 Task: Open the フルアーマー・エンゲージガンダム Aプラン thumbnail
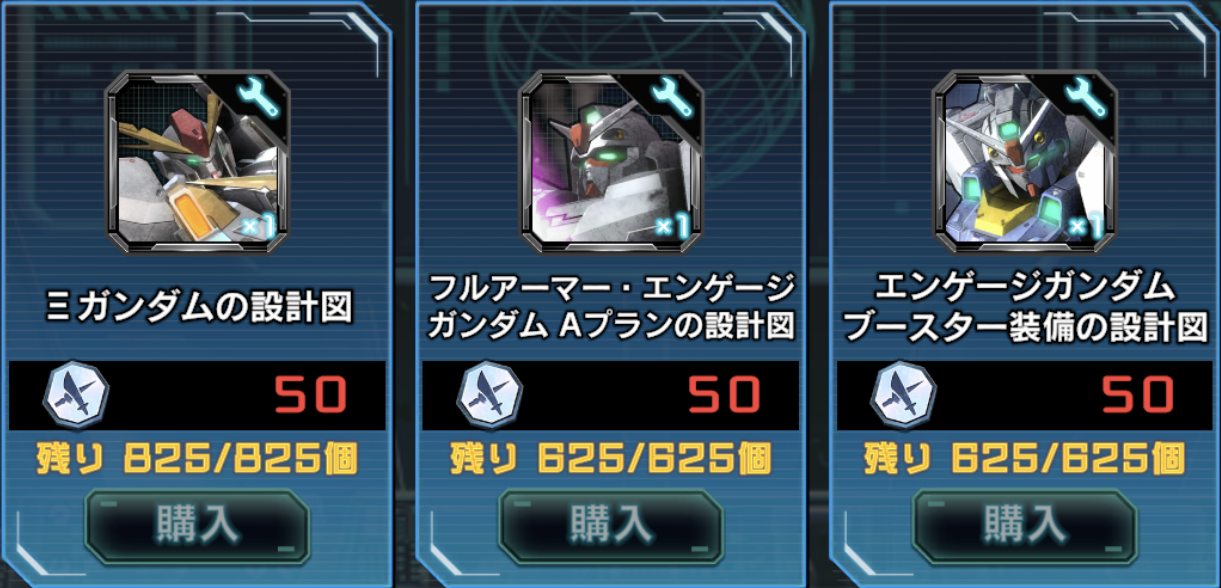coord(611,163)
